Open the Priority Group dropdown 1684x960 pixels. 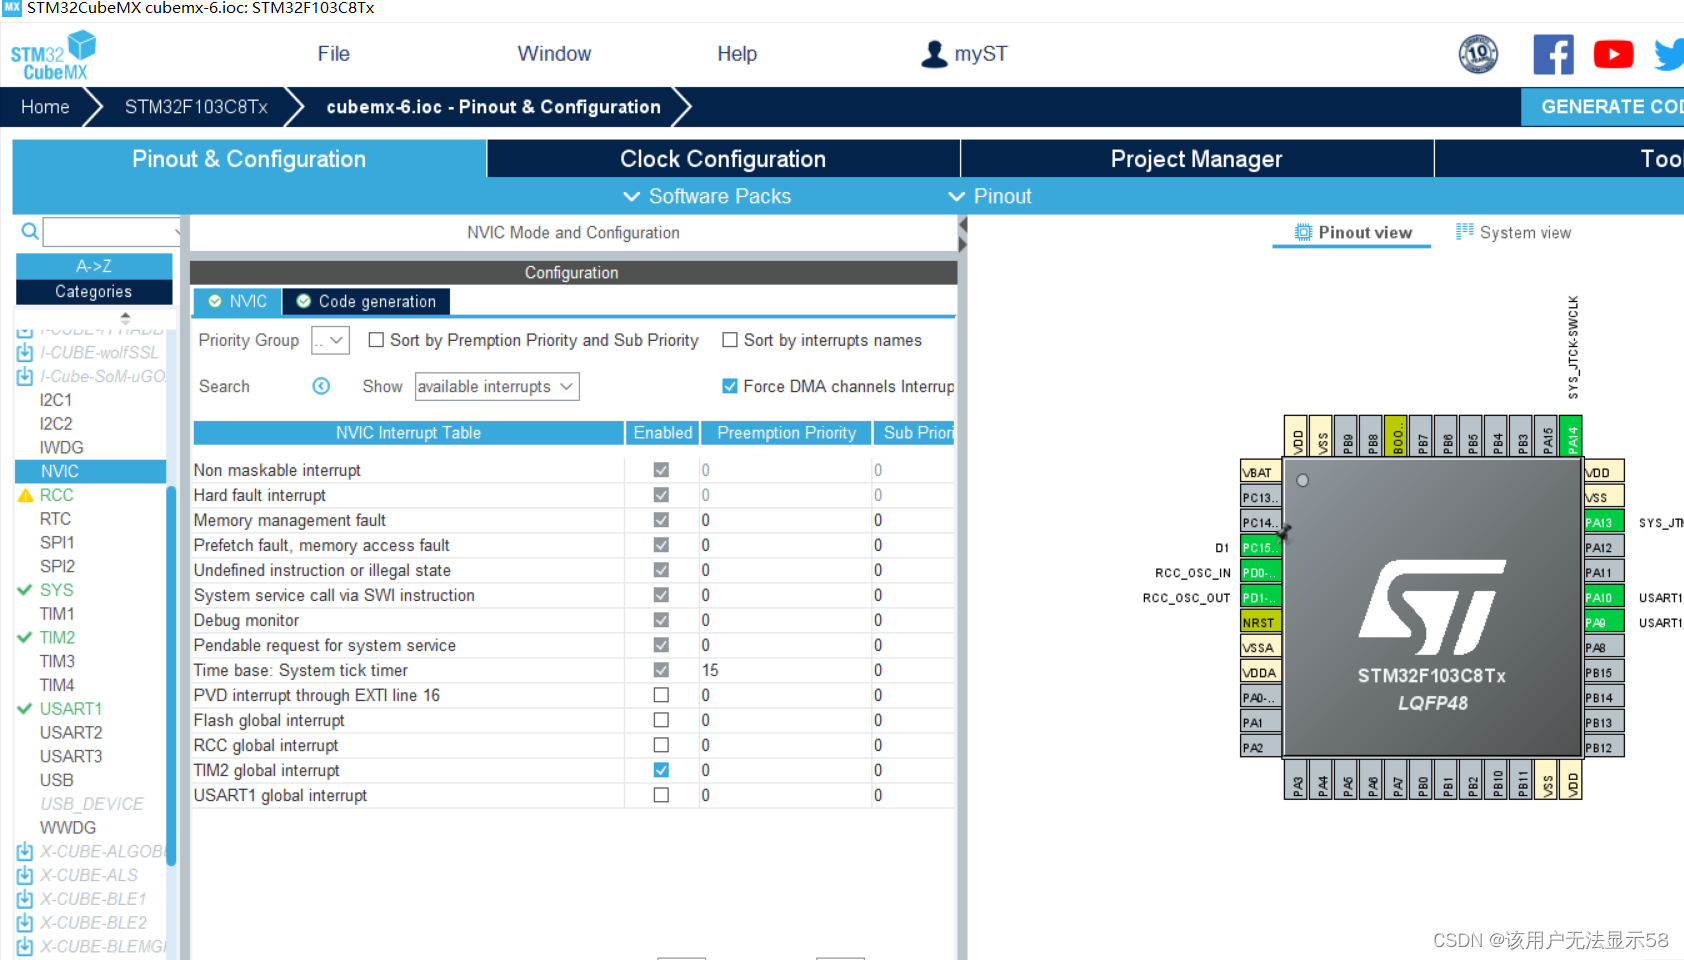pos(330,340)
